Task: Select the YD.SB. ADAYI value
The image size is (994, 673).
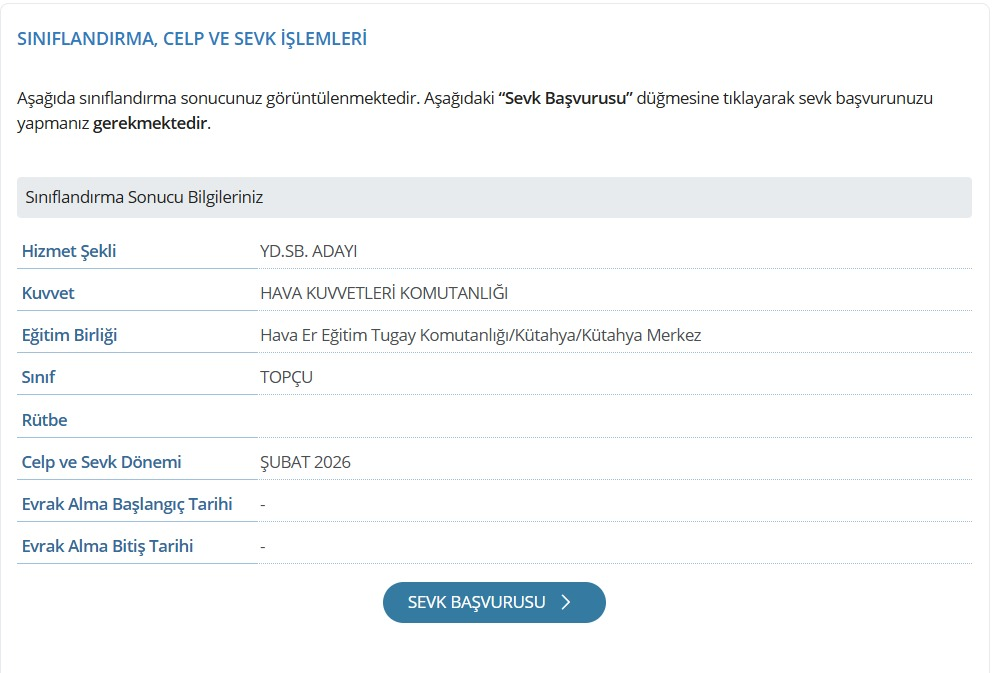Action: coord(308,251)
